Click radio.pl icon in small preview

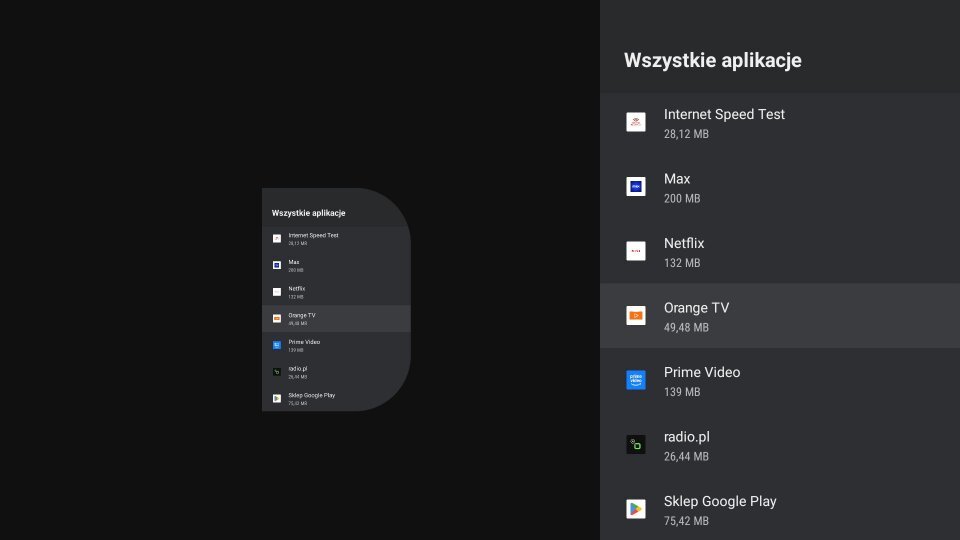277,372
